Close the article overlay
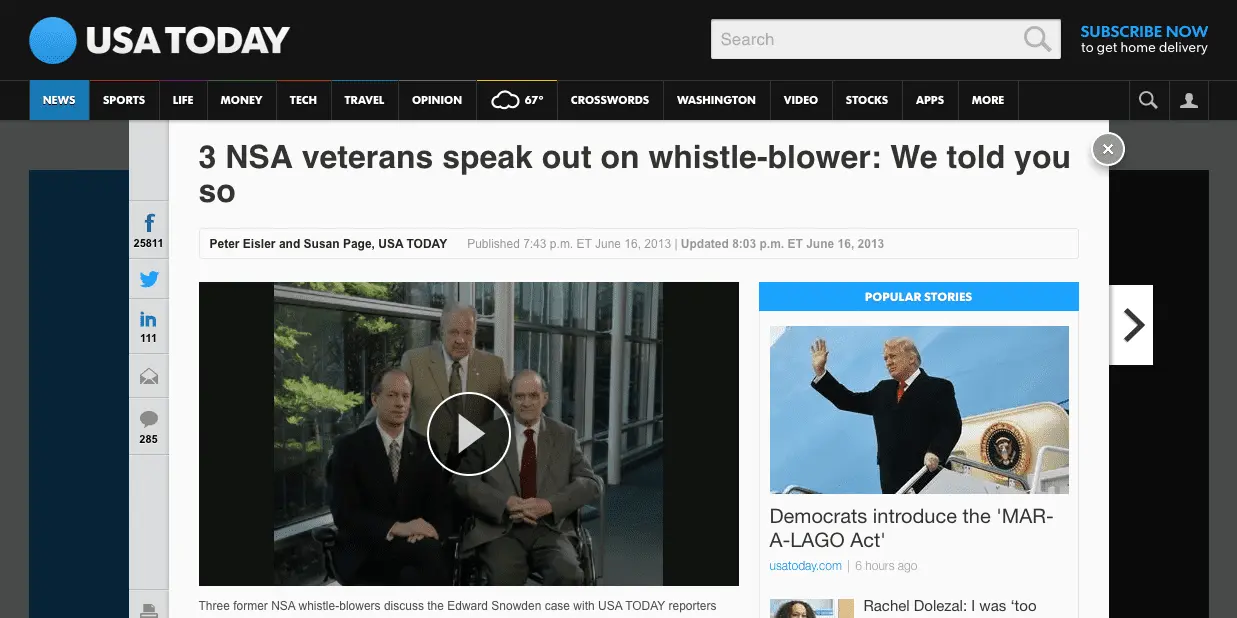This screenshot has width=1237, height=618. tap(1107, 149)
